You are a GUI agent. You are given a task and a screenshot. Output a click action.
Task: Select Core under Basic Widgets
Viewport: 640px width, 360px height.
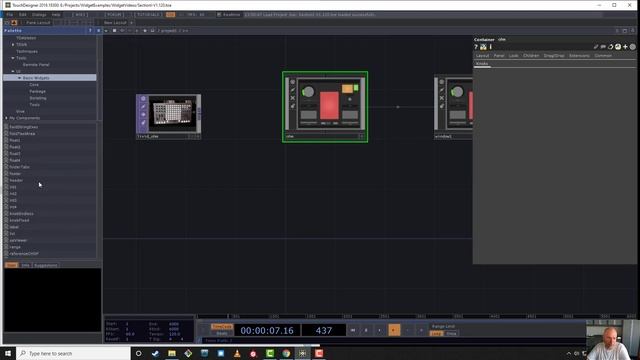[34, 85]
